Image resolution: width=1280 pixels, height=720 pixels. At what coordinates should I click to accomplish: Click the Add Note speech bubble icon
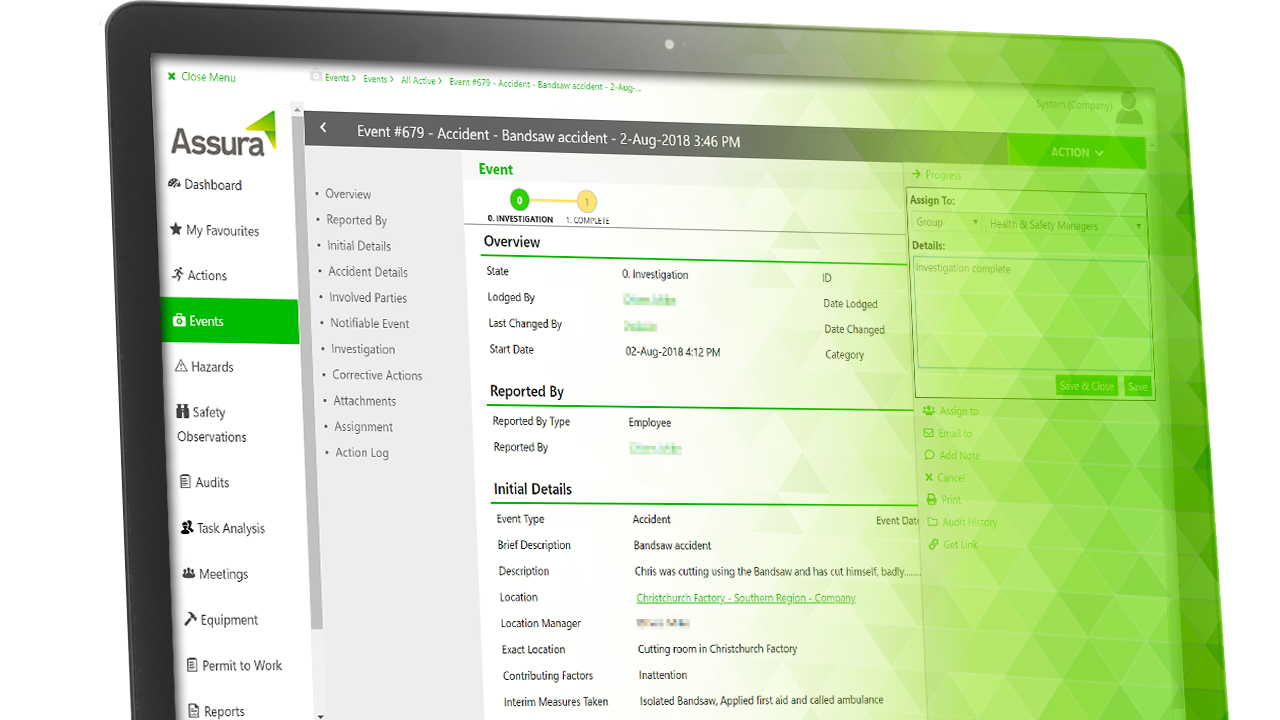(930, 455)
